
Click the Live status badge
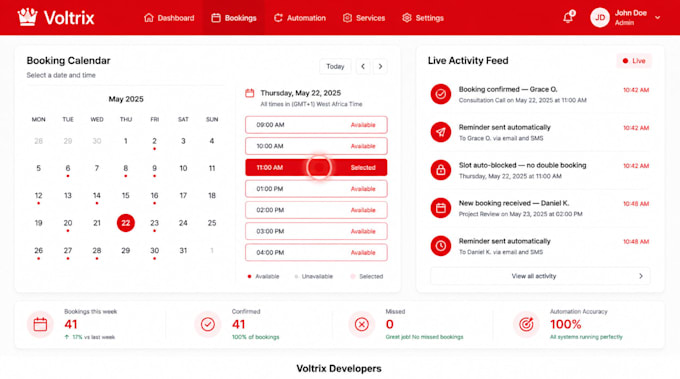click(634, 61)
